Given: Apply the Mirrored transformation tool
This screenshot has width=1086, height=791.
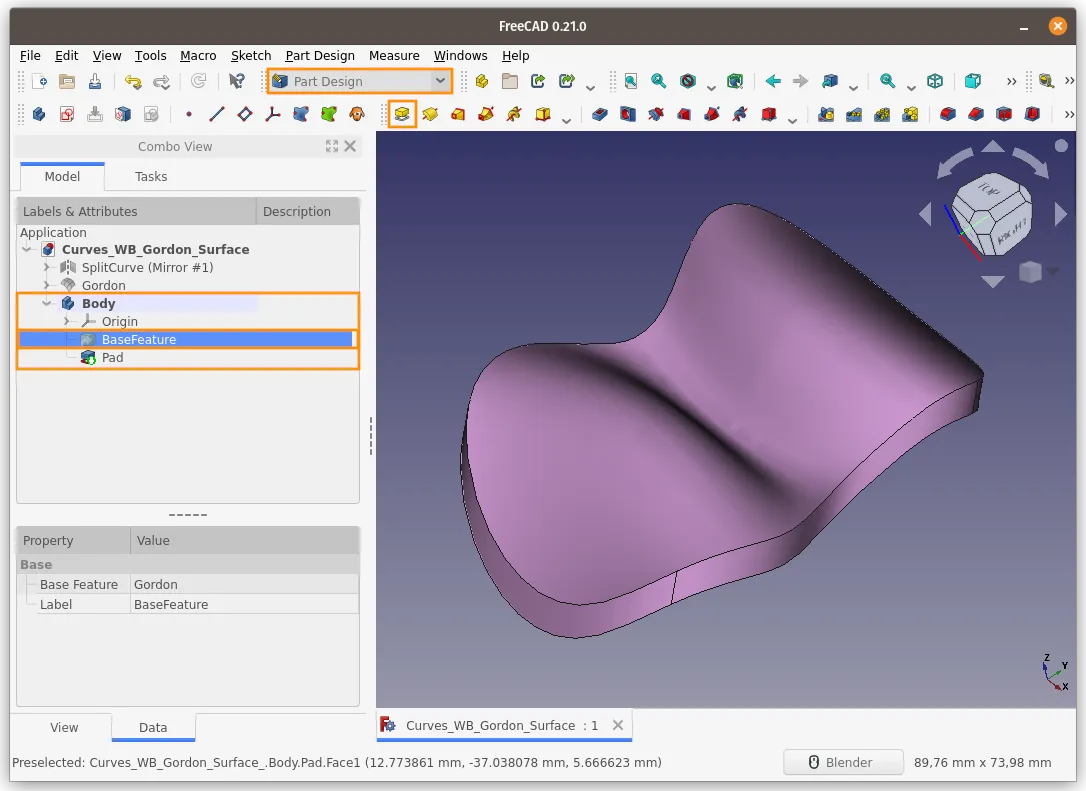Looking at the screenshot, I should point(826,114).
